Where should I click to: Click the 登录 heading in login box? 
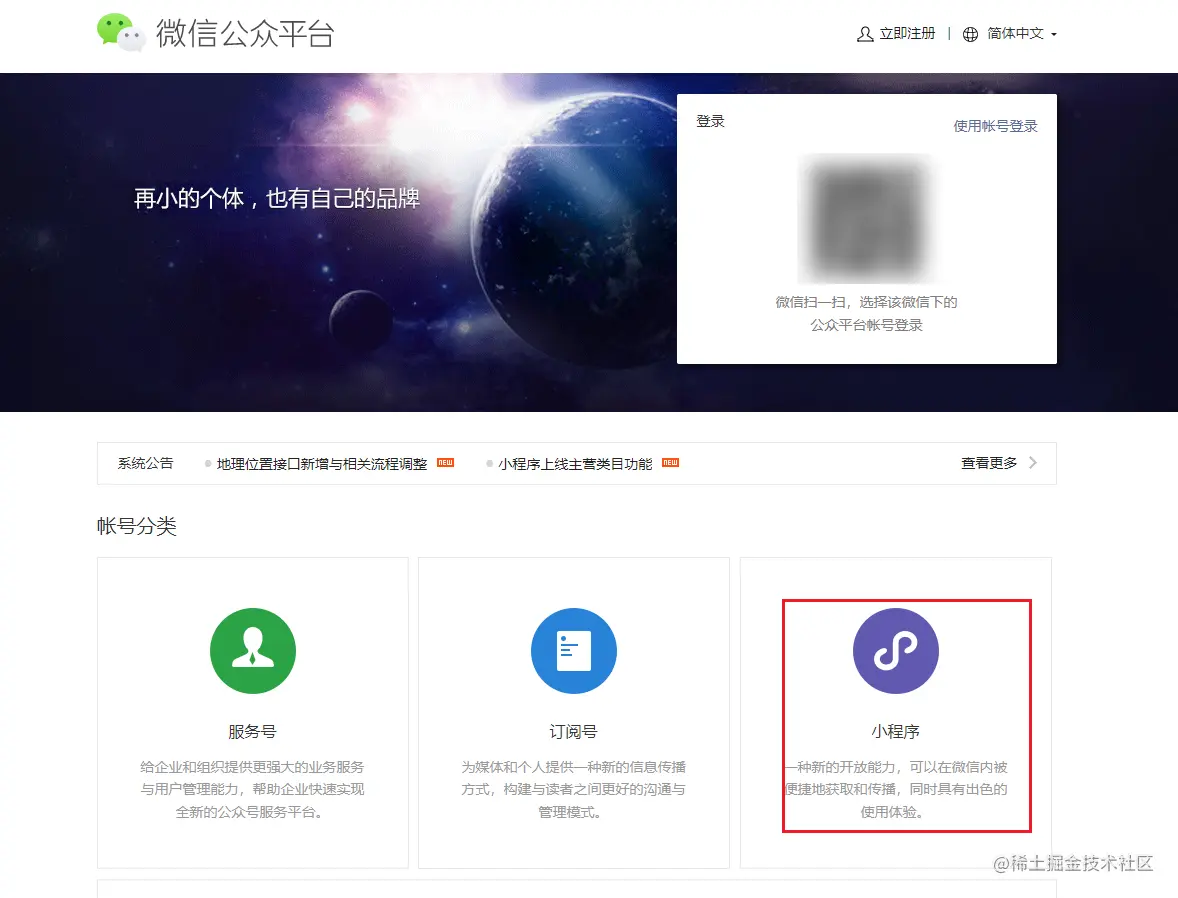[710, 121]
